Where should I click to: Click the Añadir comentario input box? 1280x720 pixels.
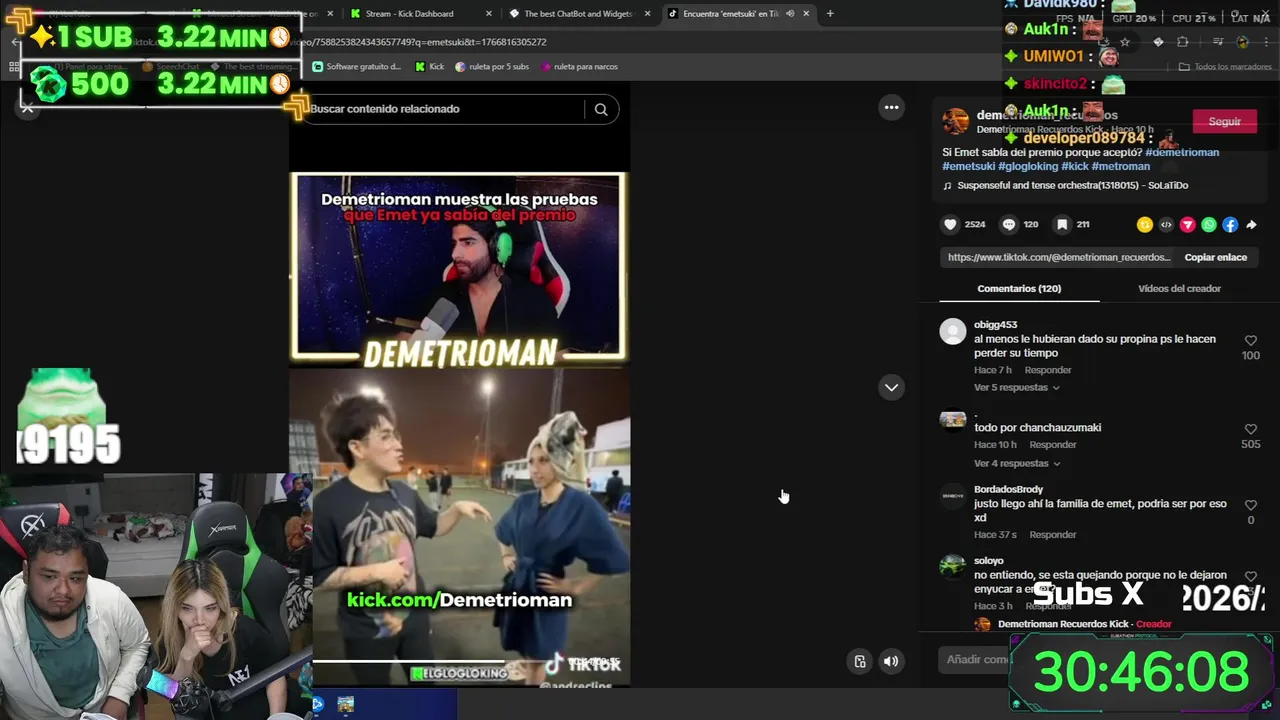point(975,659)
